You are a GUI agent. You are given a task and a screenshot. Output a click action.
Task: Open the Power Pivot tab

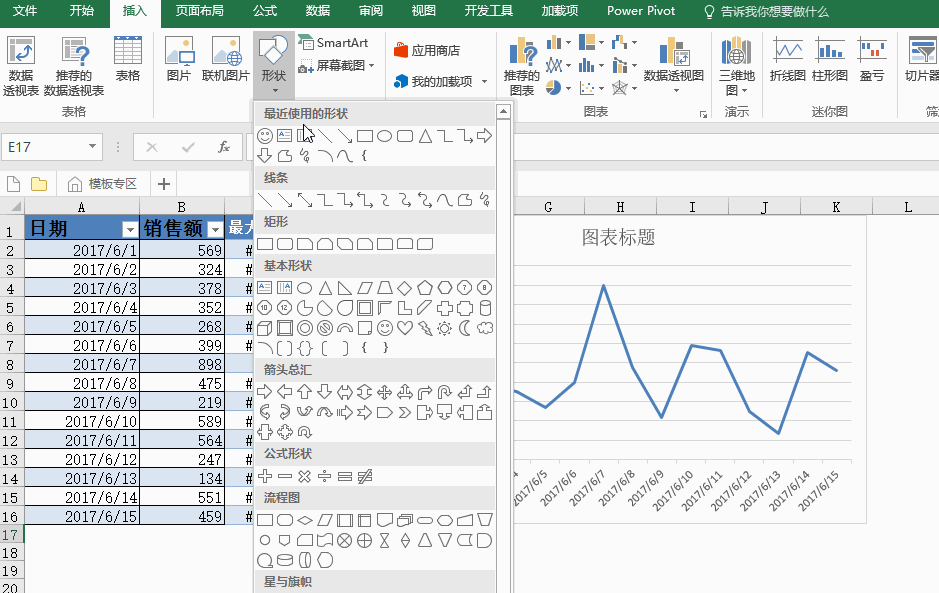[x=641, y=11]
